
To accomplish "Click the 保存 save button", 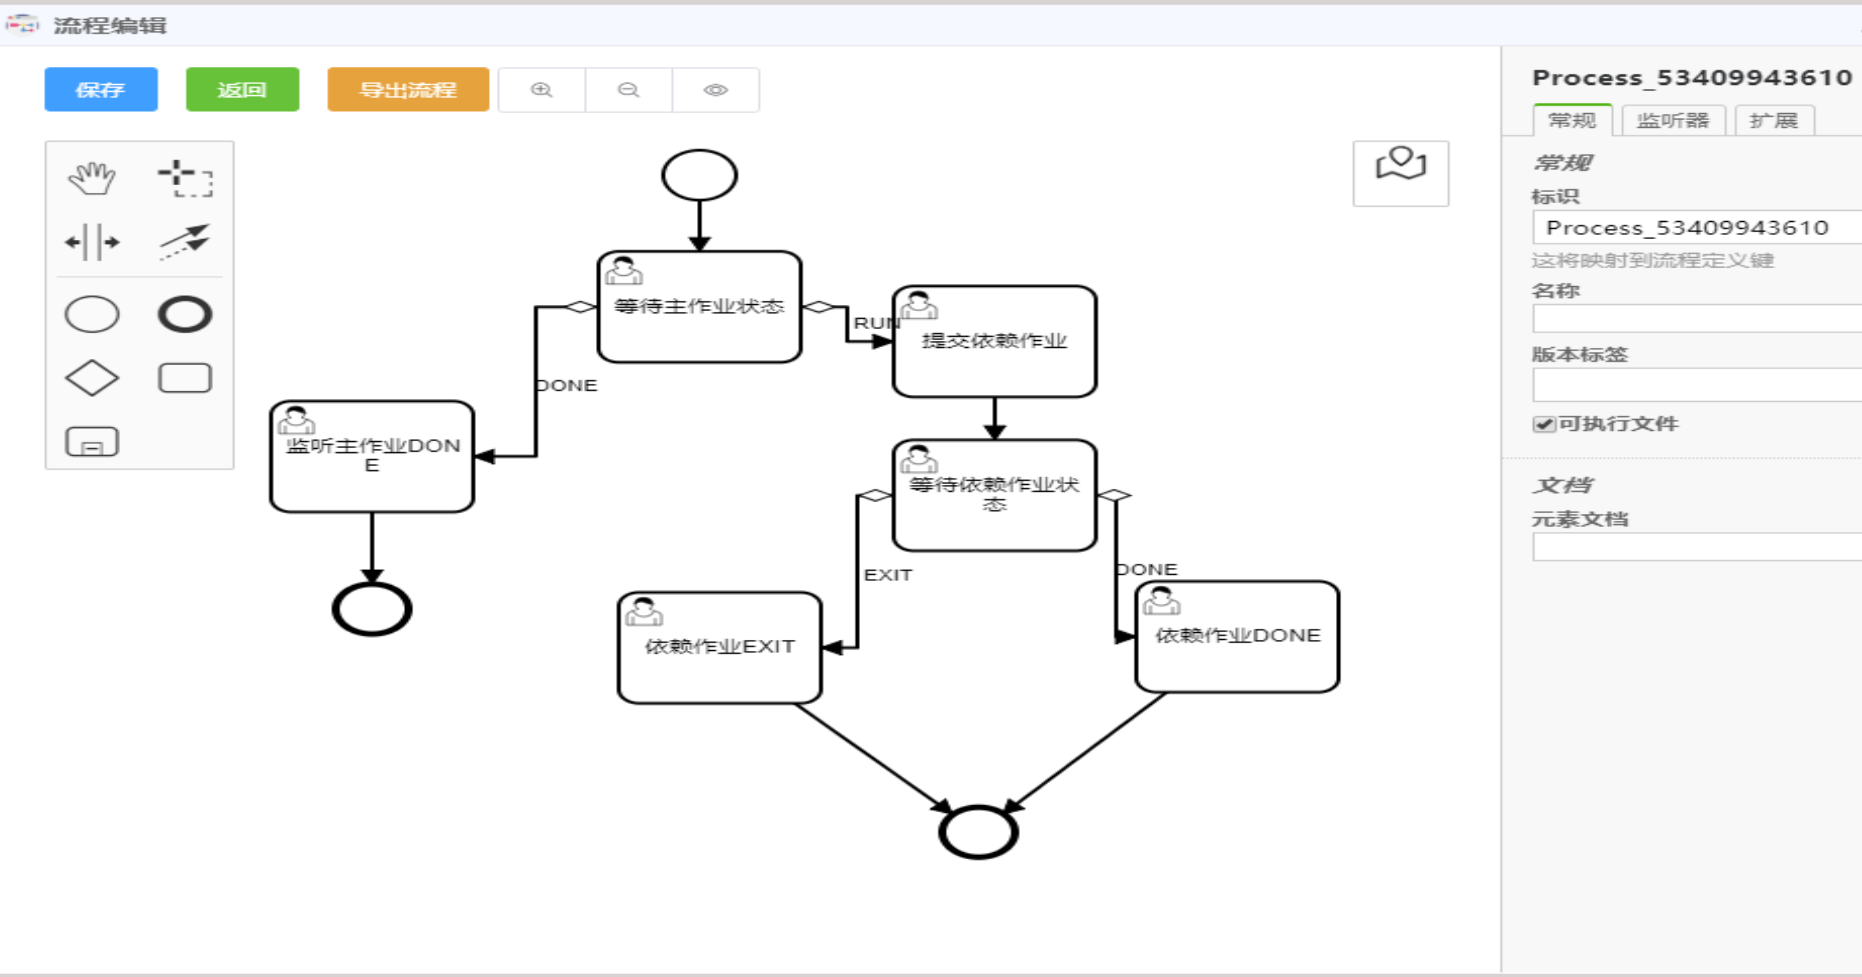I will point(101,90).
